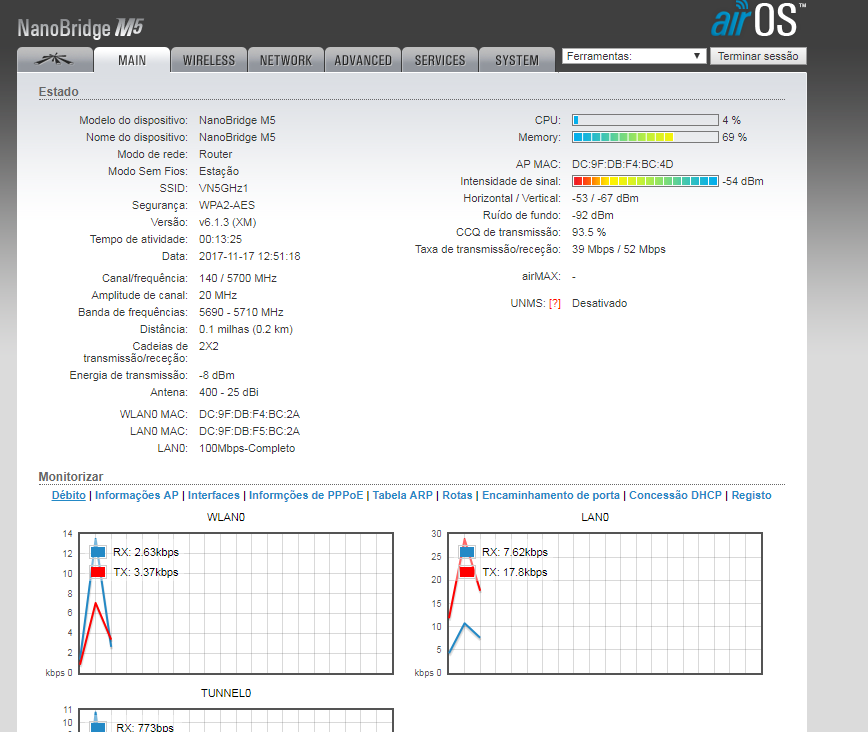Image resolution: width=868 pixels, height=732 pixels.
Task: Click the uptime value 00:13:25
Action: (220, 239)
